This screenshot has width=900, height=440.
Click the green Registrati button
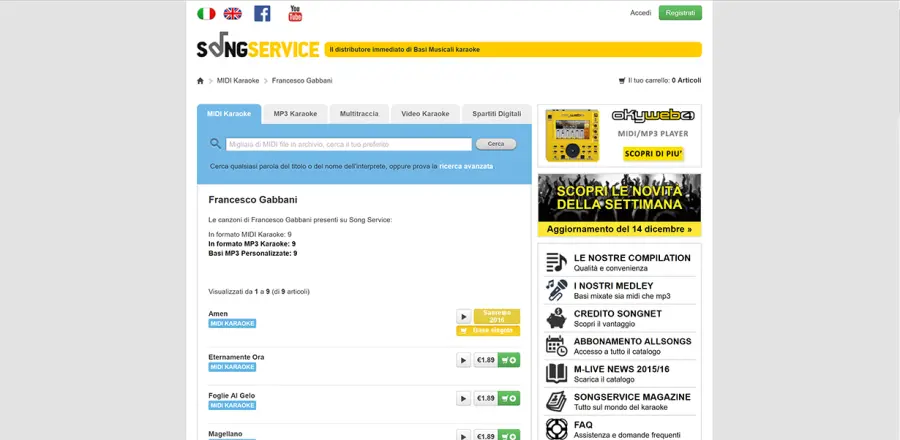coord(680,13)
